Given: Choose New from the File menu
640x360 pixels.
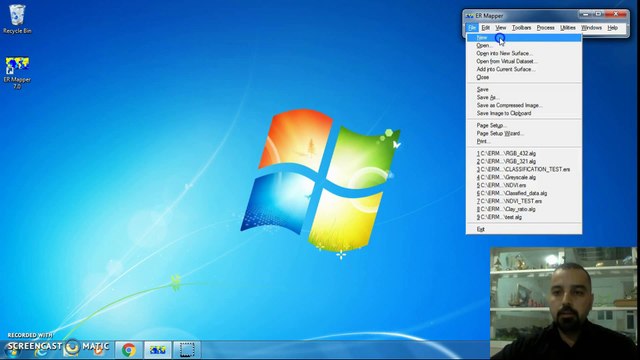Looking at the screenshot, I should 524,38.
